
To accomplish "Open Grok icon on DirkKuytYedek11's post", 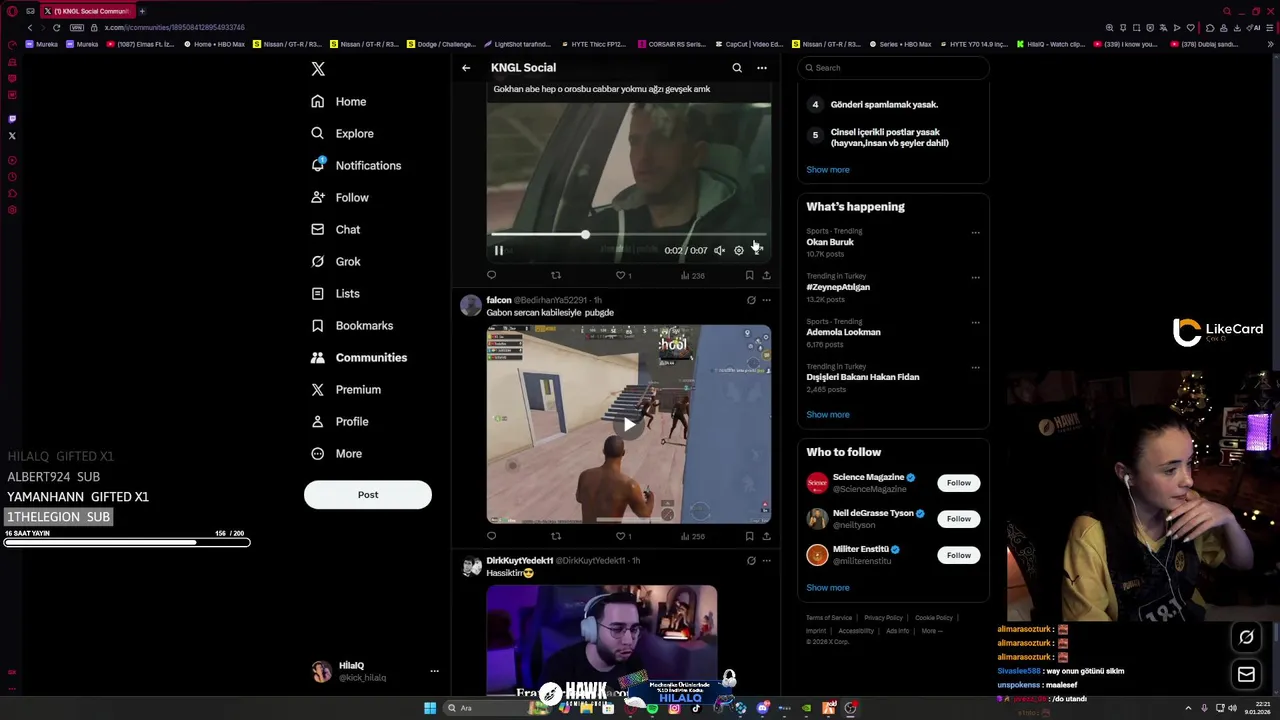I will pyautogui.click(x=751, y=561).
